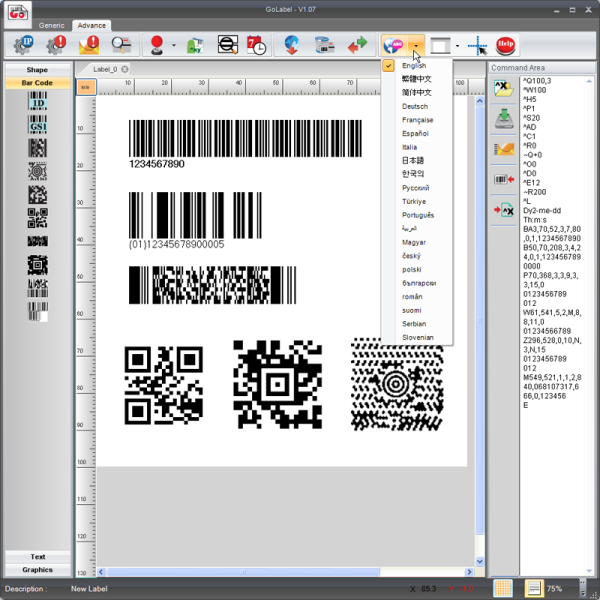Click the download-to-printer icon in Command Area
Screen dimensions: 600x600
[503, 120]
